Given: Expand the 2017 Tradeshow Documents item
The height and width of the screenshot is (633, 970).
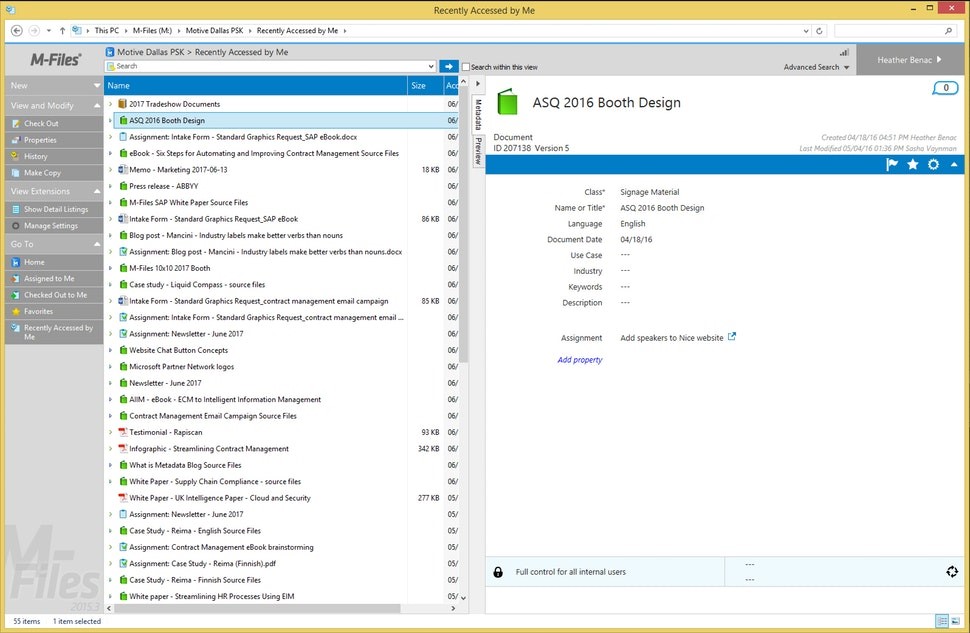Looking at the screenshot, I should (110, 104).
